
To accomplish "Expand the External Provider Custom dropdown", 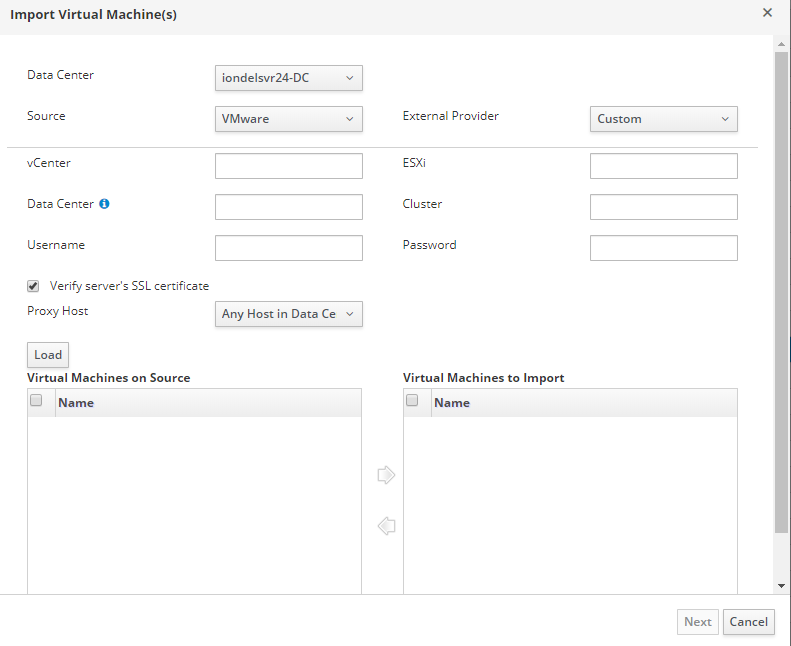I will pyautogui.click(x=663, y=119).
